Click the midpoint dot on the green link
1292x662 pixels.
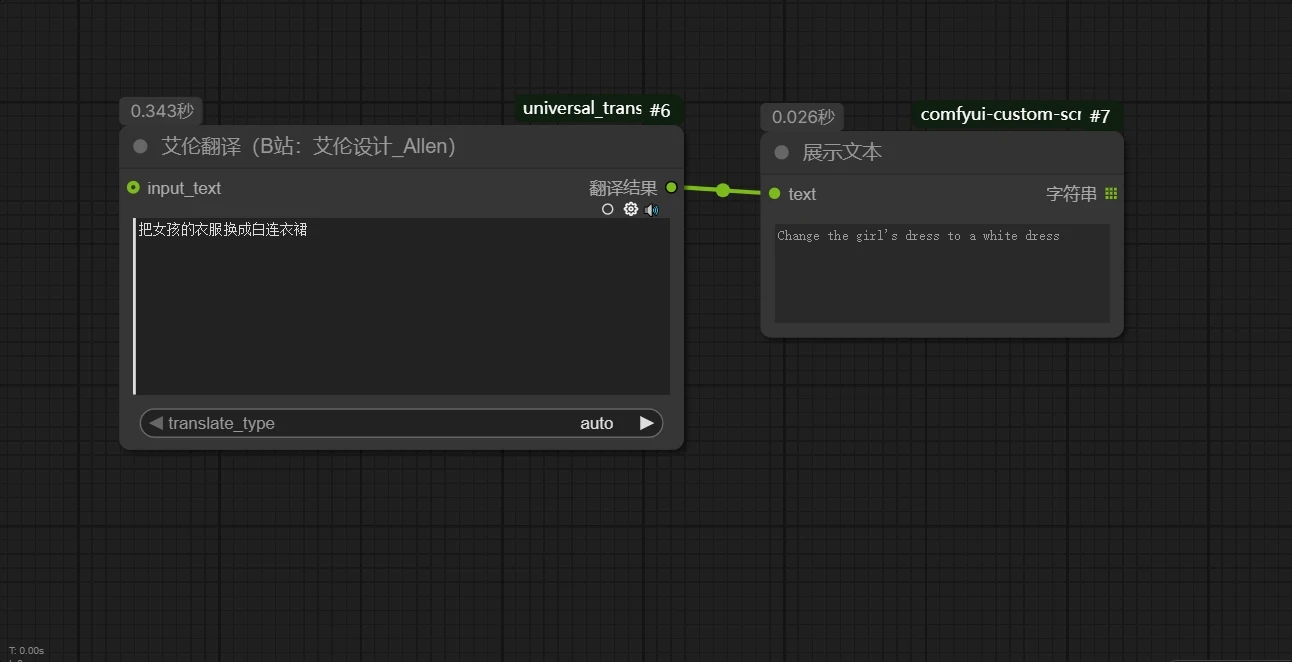[723, 190]
